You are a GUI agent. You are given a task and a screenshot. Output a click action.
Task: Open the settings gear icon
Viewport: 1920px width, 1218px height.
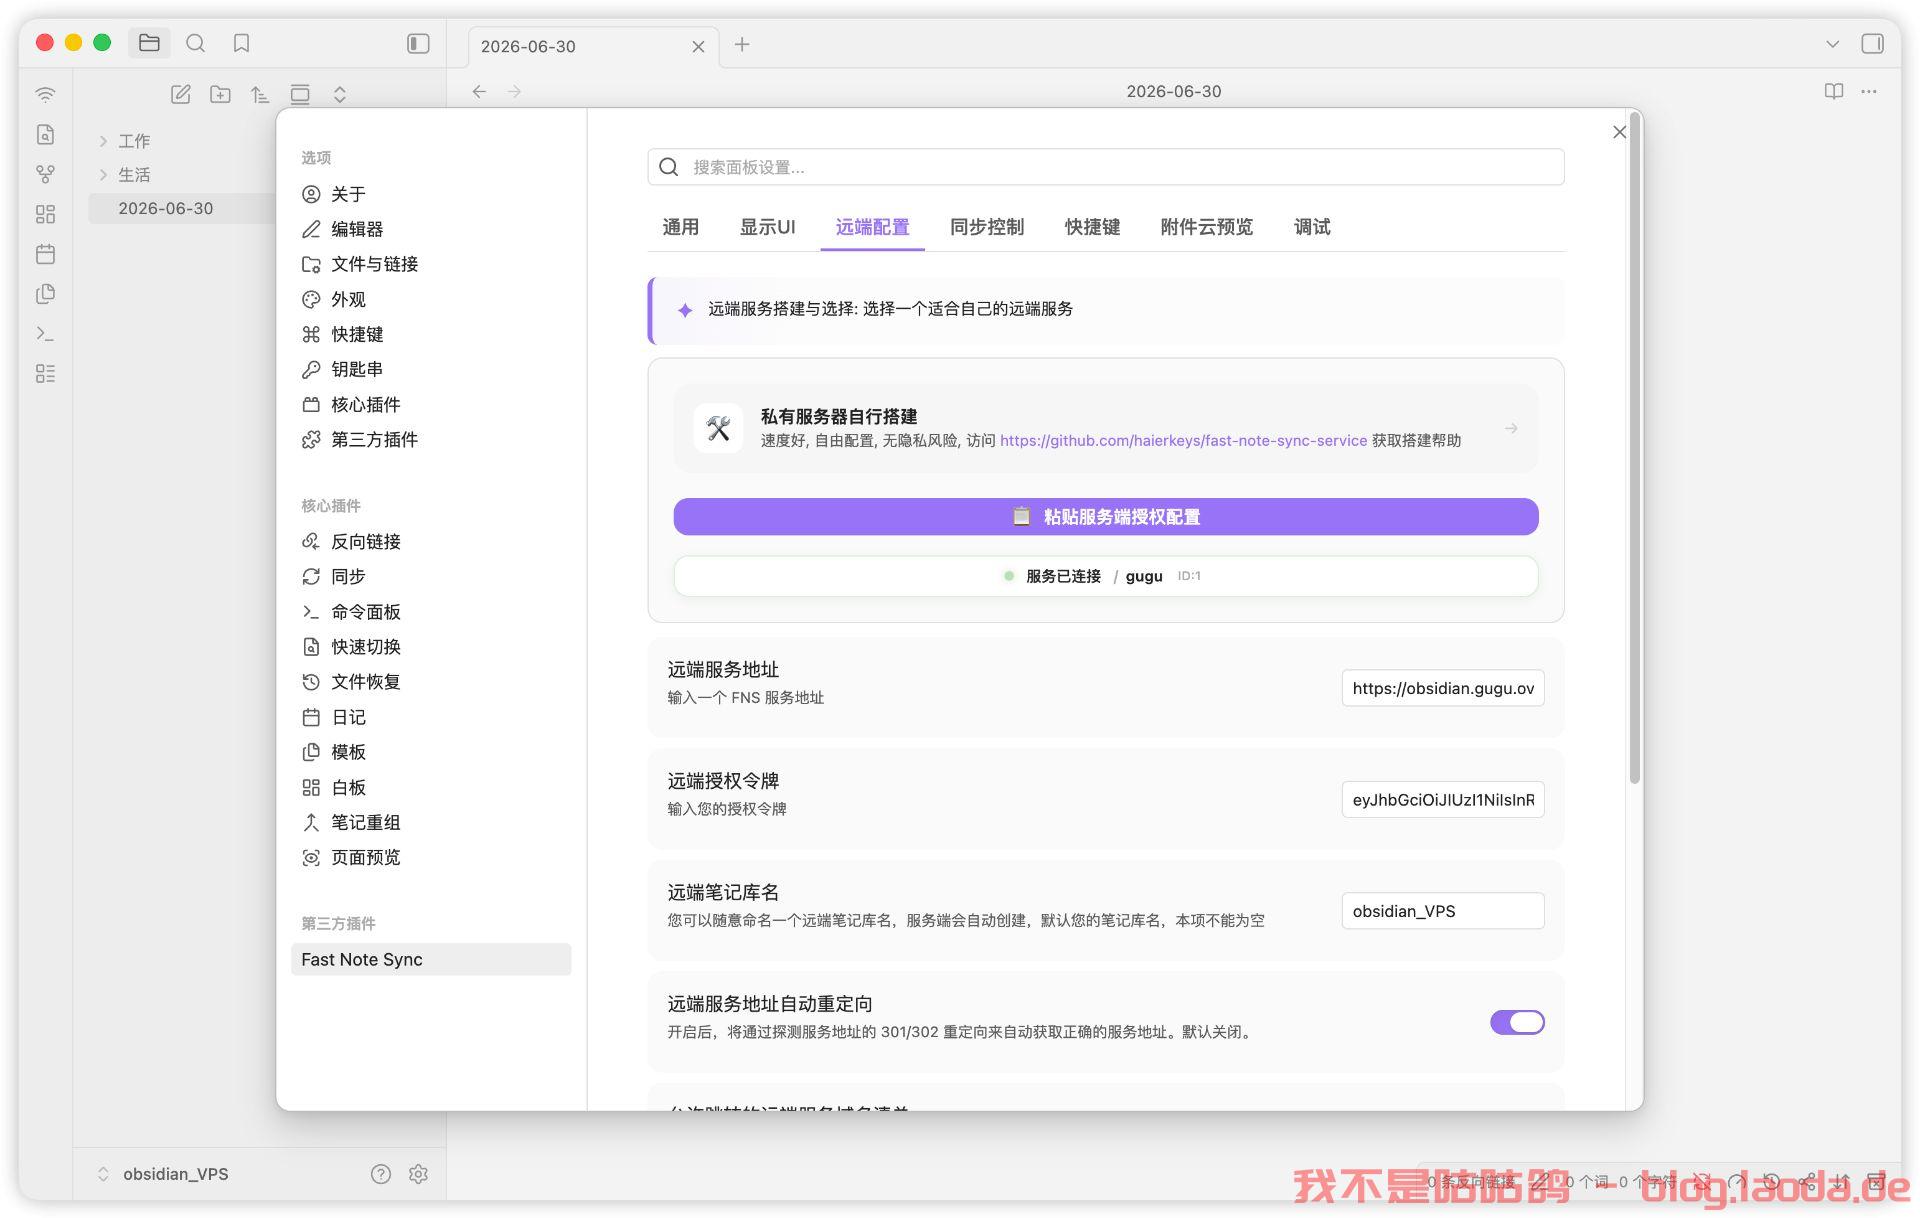tap(418, 1174)
